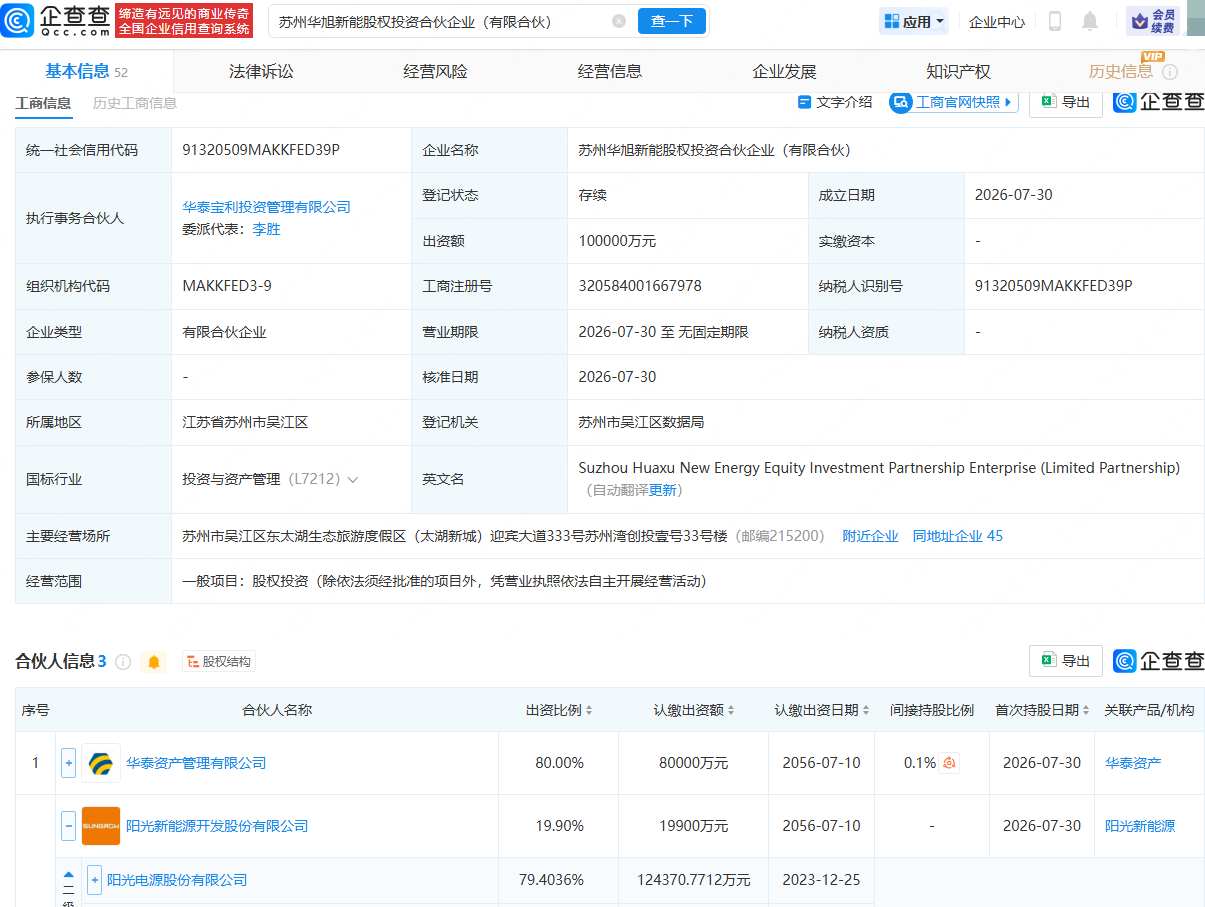Export 合伙人信息 with the 导出 button

[1066, 661]
